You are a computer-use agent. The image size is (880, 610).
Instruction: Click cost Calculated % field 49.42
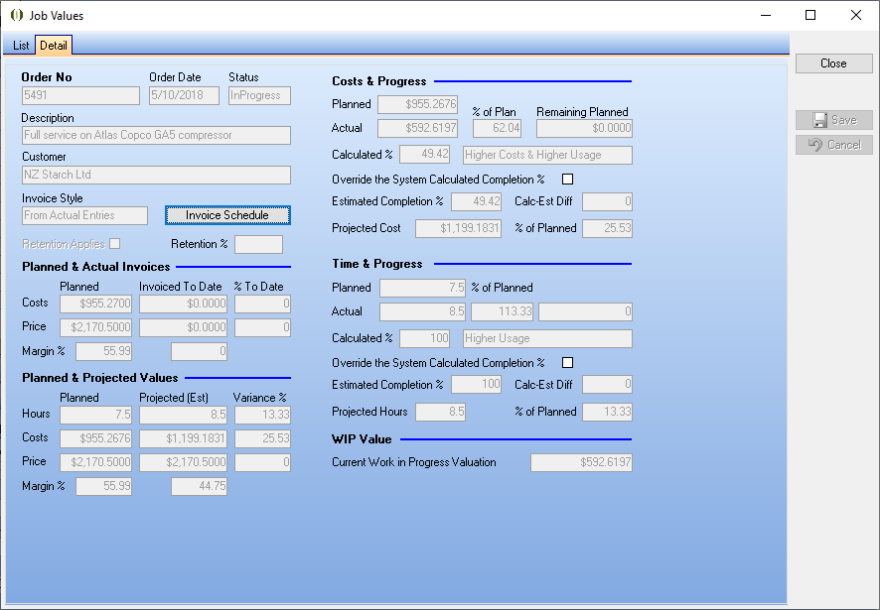coord(425,155)
